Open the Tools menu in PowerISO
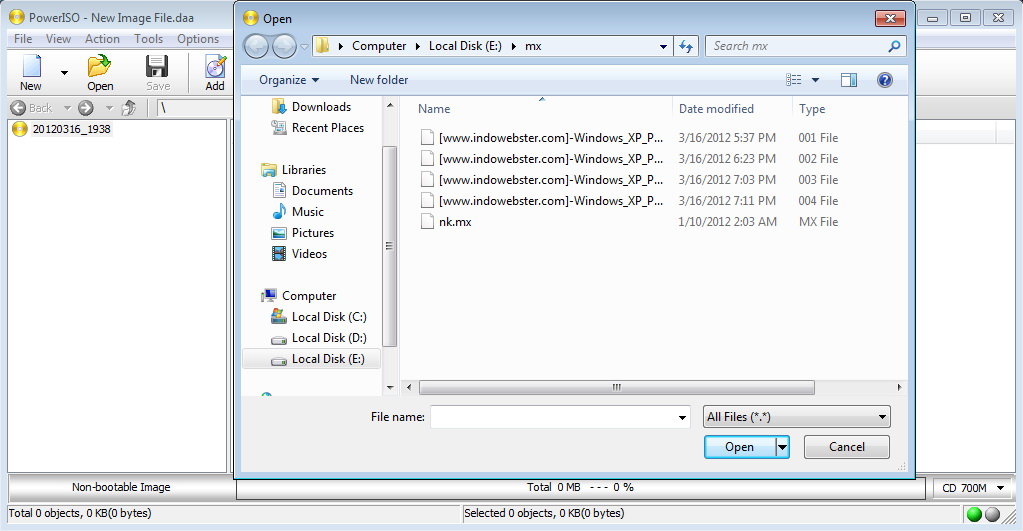Image resolution: width=1023 pixels, height=531 pixels. 149,38
